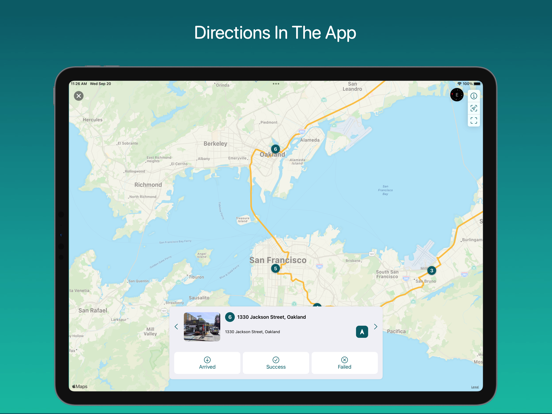Screen dimensions: 552x414
Task: Tap the Sausalito label on the map
Action: (199, 297)
